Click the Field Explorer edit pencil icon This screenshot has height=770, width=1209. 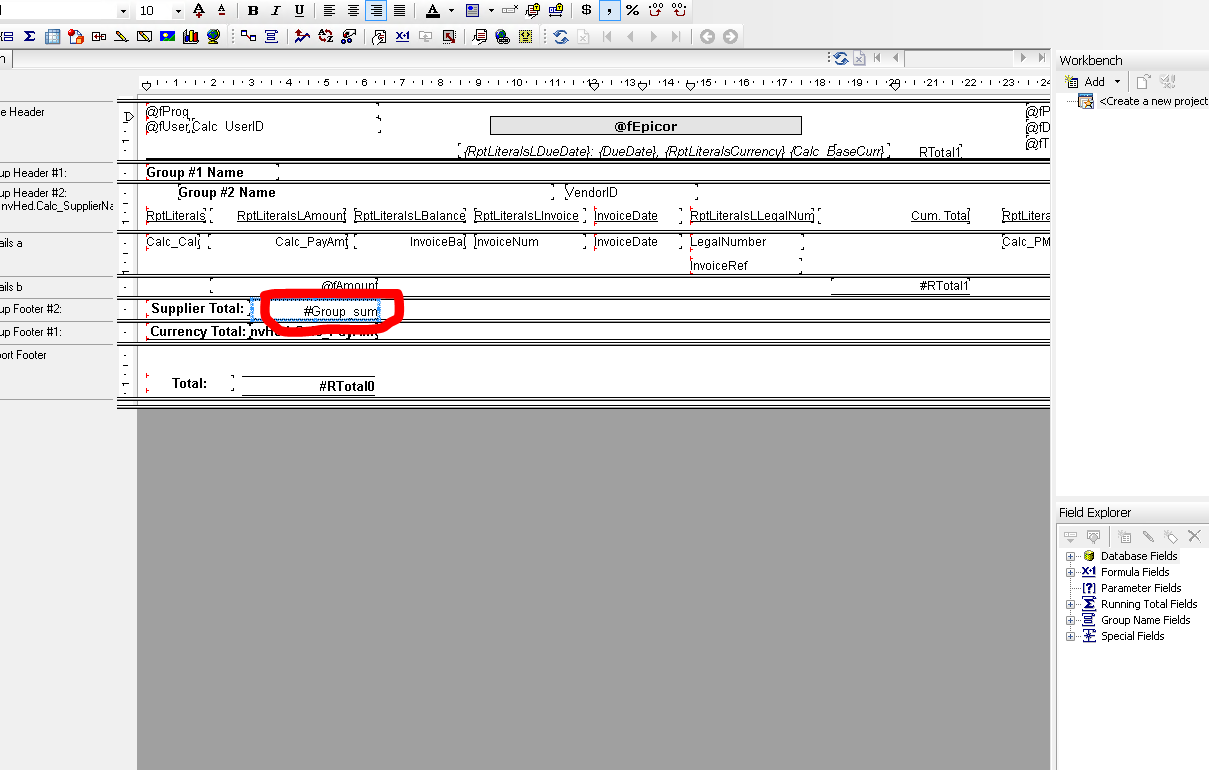[x=1148, y=537]
